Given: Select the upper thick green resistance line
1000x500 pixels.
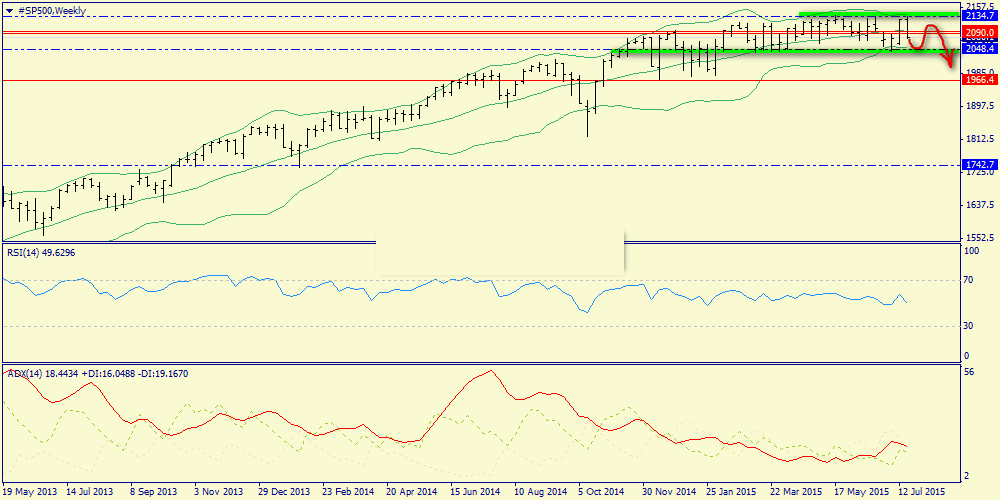Looking at the screenshot, I should 880,14.
